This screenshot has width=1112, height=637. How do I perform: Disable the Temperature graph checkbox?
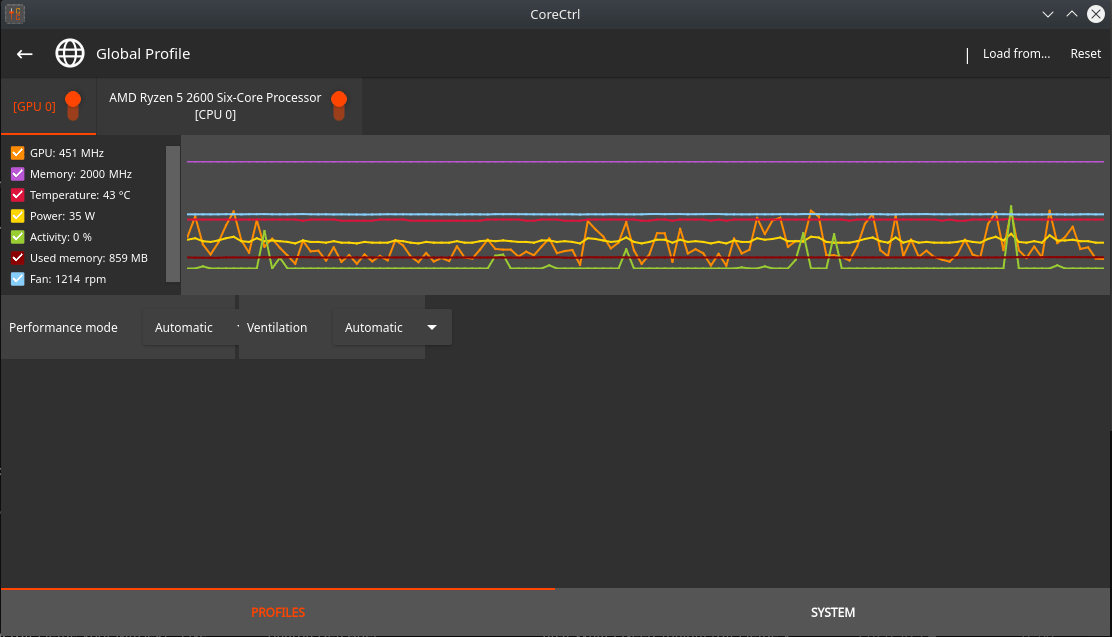pos(17,195)
